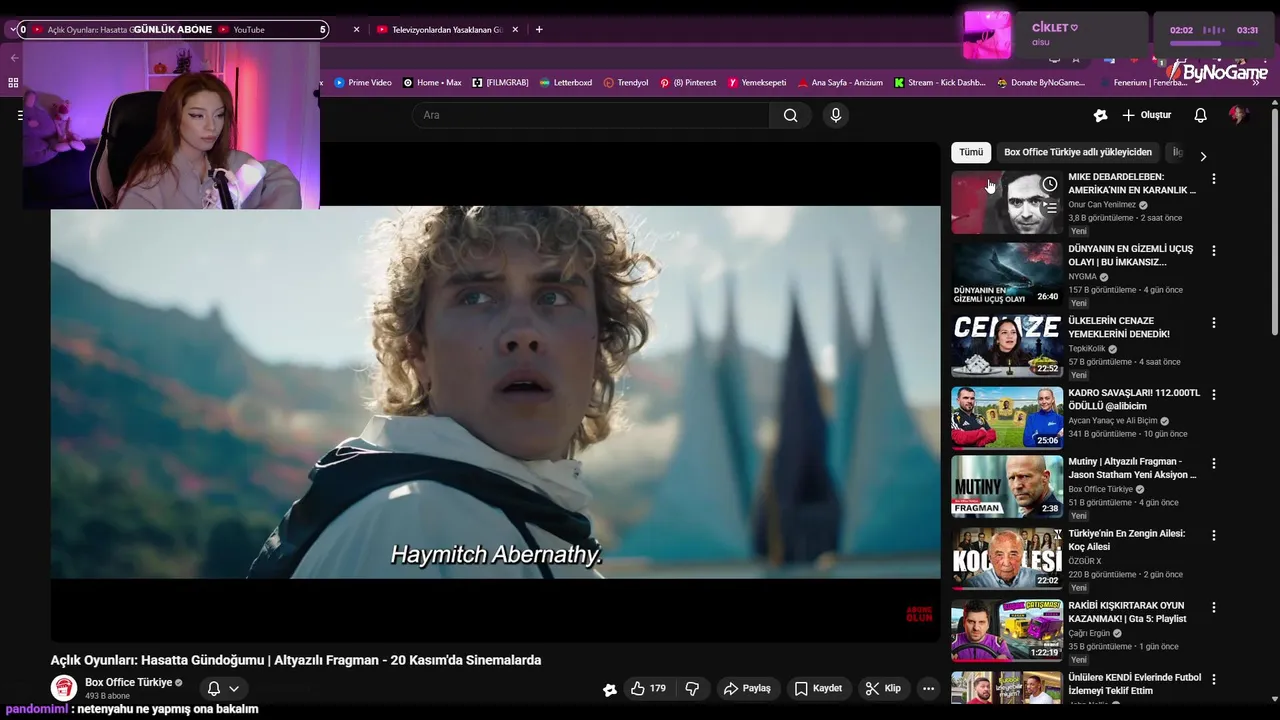1280x720 pixels.
Task: Click Çağrı Ergün channel name
Action: pos(1090,633)
